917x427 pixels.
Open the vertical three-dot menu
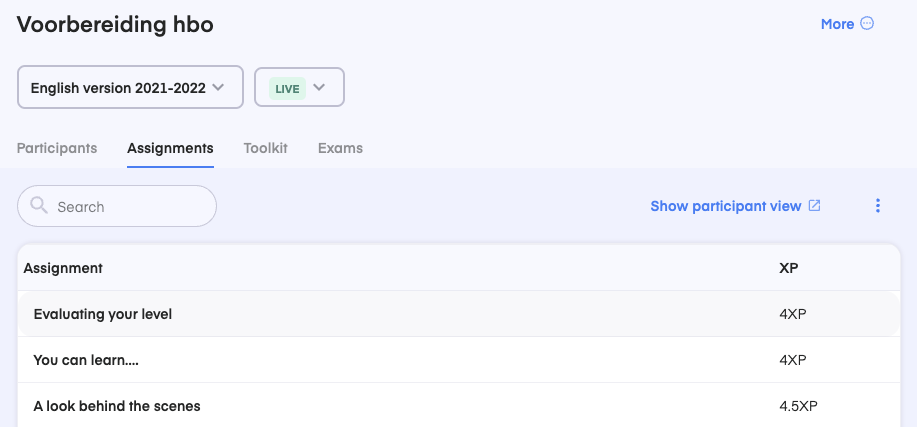pyautogui.click(x=878, y=206)
